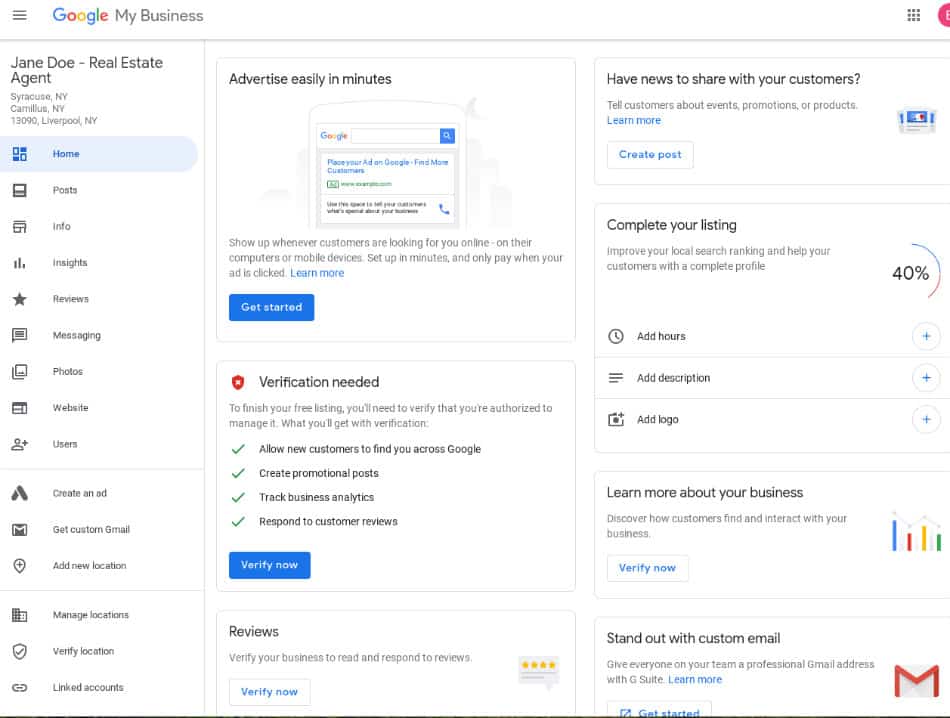The height and width of the screenshot is (718, 950).
Task: Click the Insights bar chart icon
Action: 19,263
